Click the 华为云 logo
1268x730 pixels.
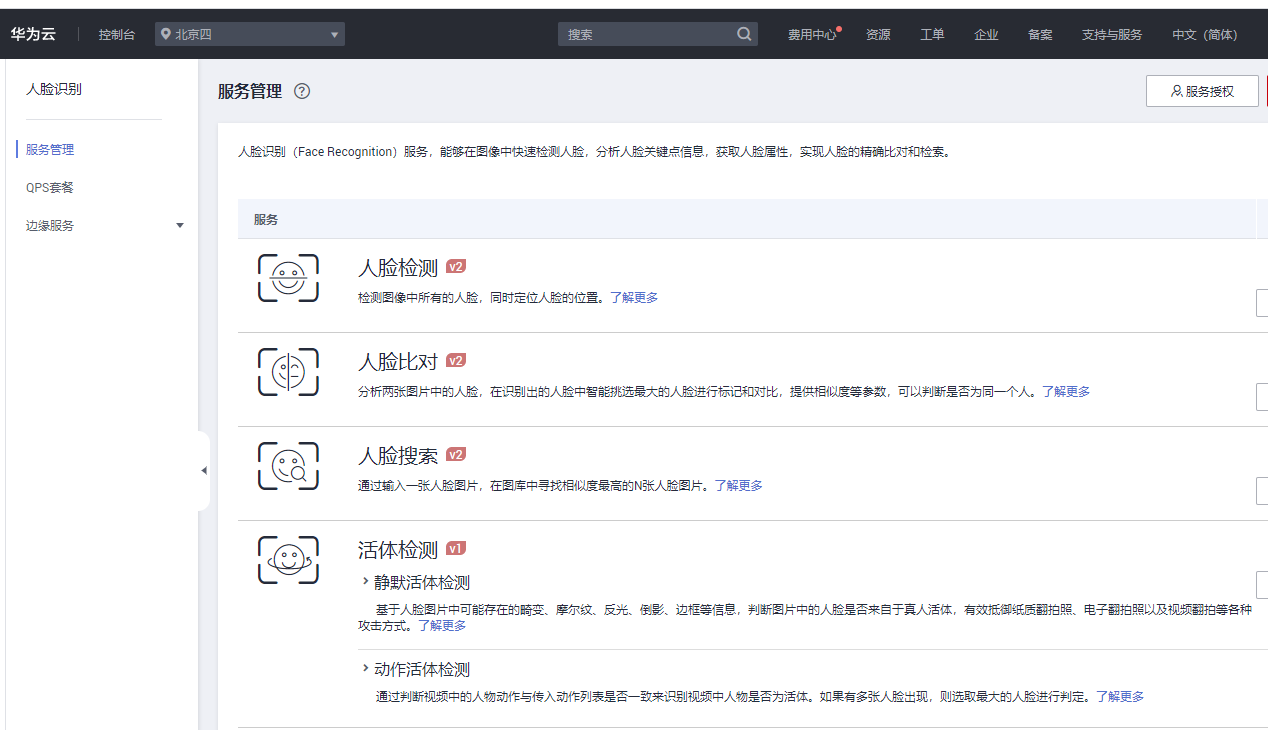[x=33, y=34]
